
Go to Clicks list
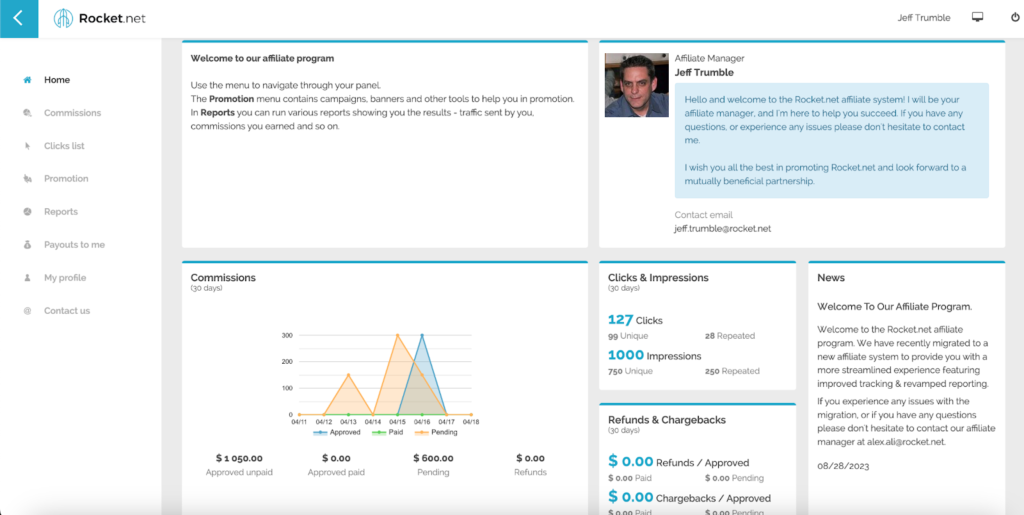click(64, 146)
